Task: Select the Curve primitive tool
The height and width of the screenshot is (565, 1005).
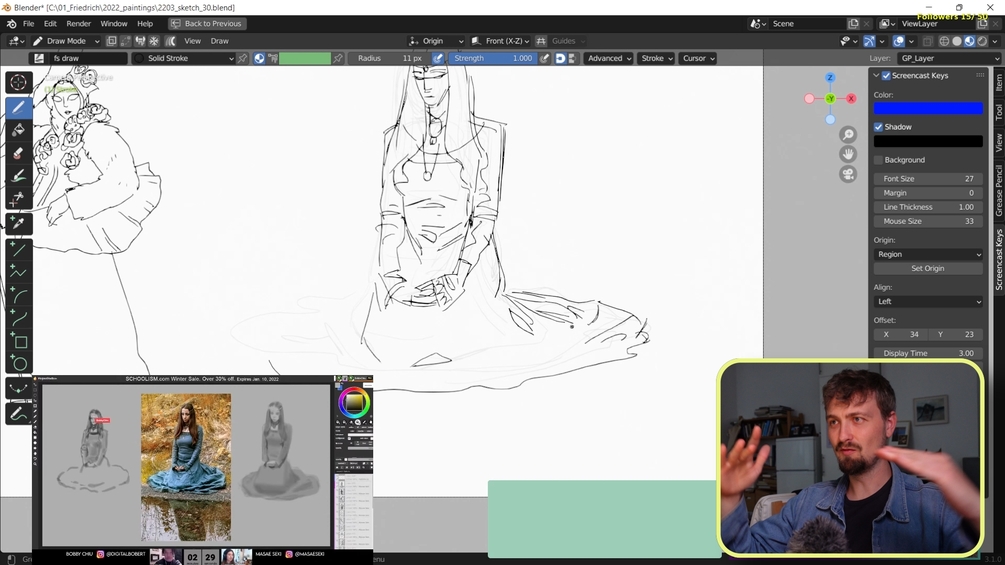Action: coord(18,318)
